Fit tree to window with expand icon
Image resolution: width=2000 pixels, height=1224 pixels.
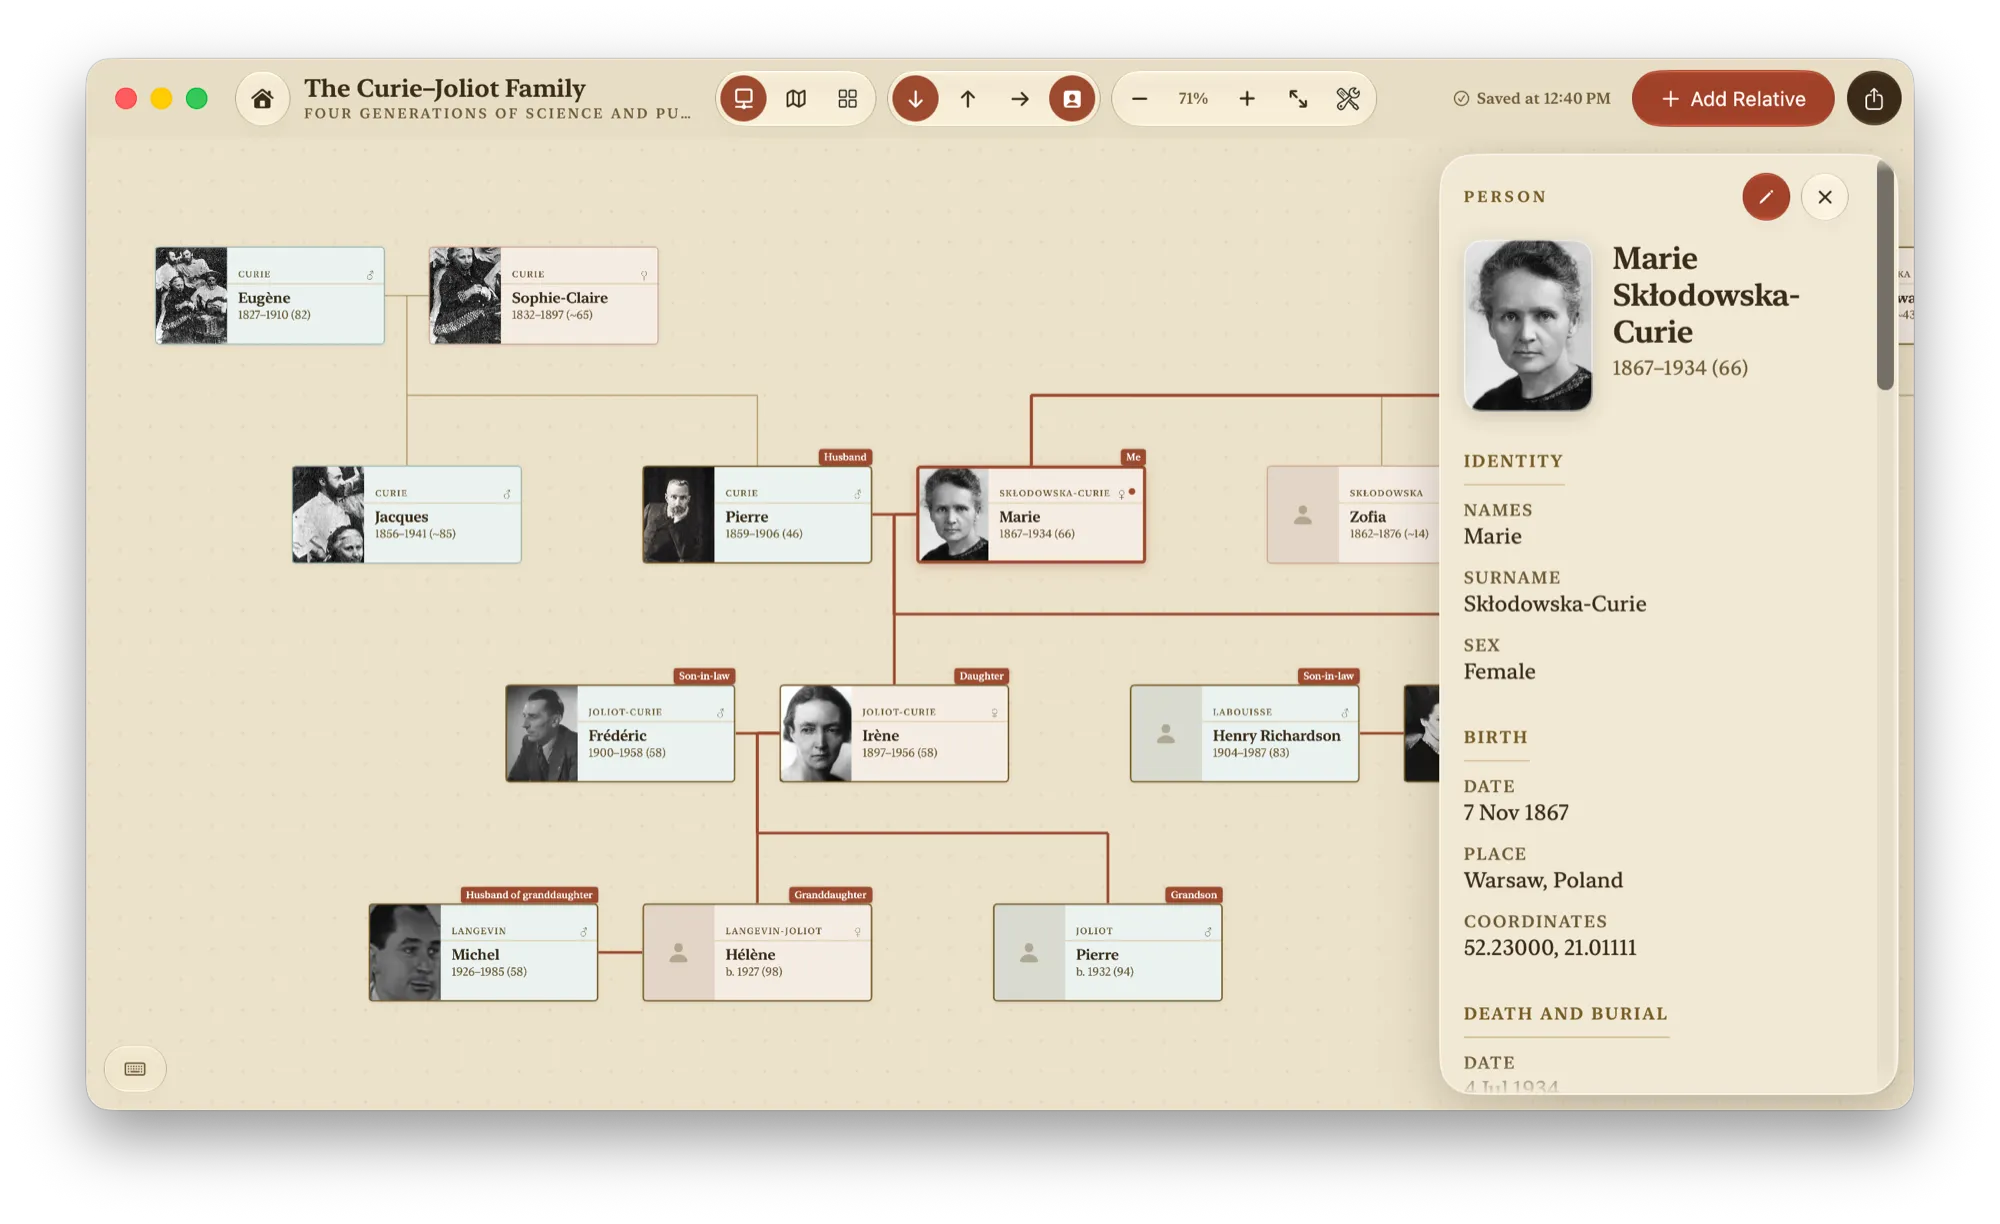click(x=1298, y=98)
